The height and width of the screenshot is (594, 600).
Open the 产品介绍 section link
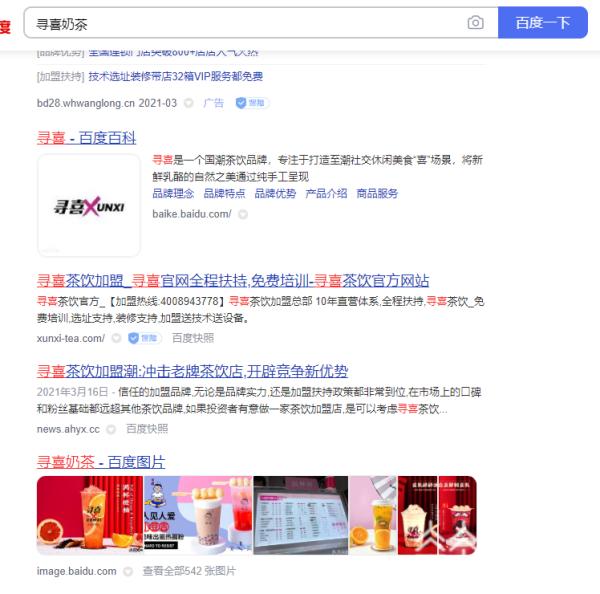(x=326, y=193)
